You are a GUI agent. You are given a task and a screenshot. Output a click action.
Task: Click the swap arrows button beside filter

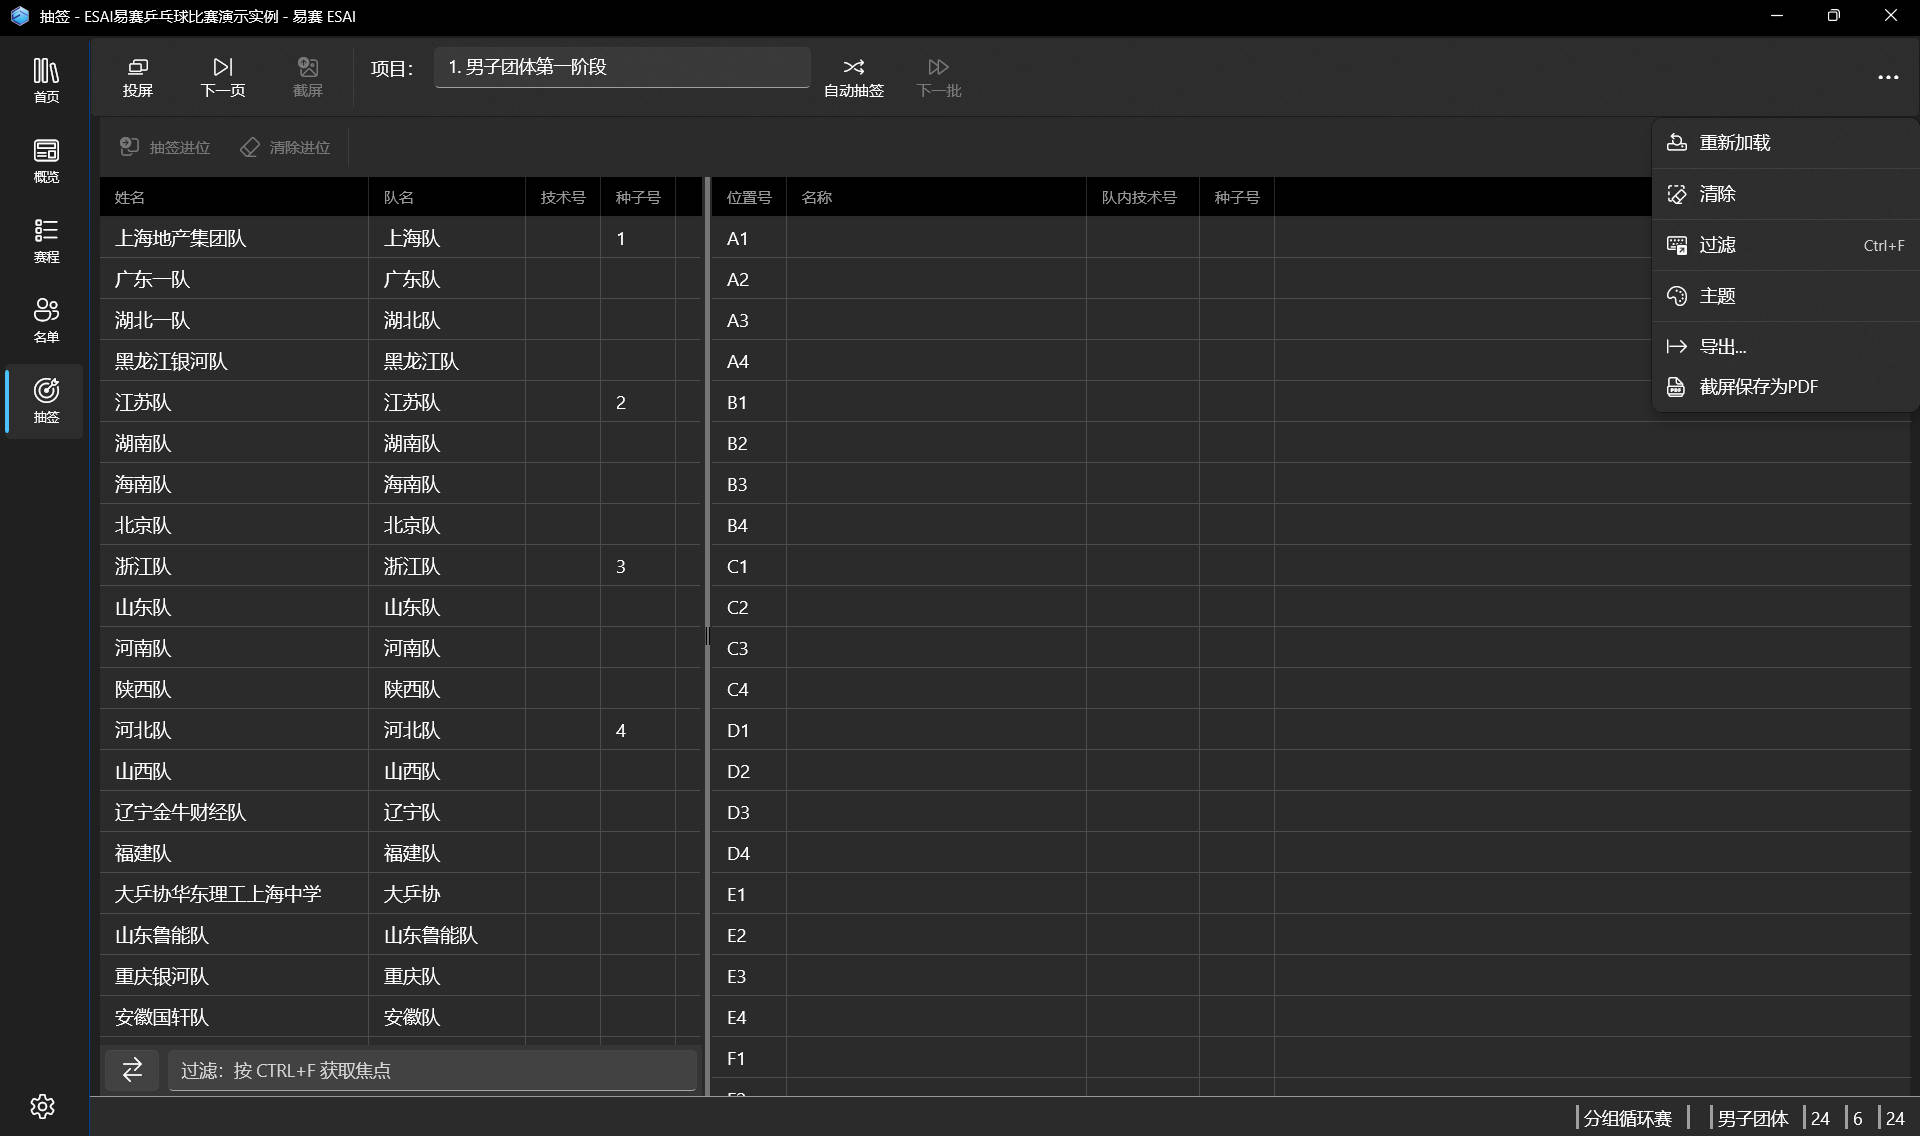pyautogui.click(x=132, y=1070)
